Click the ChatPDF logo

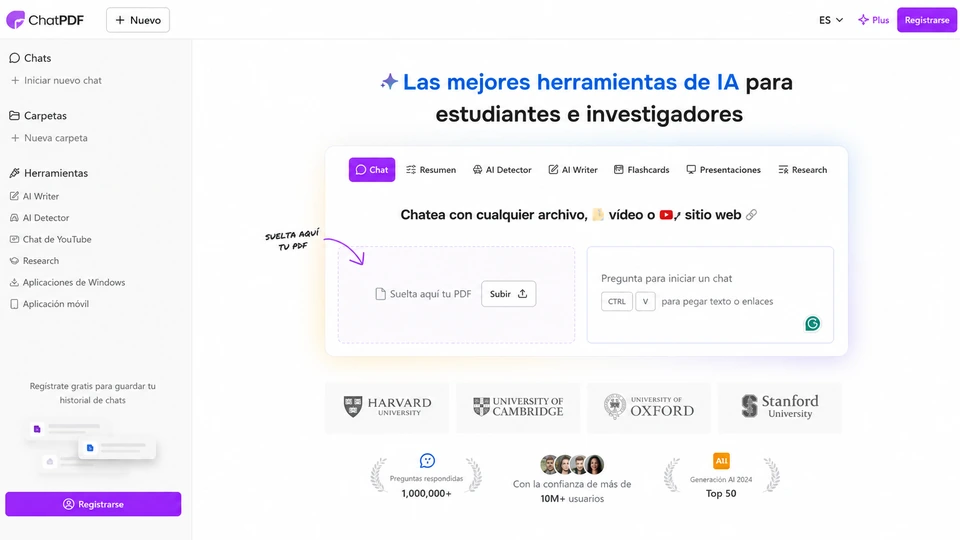pyautogui.click(x=45, y=20)
